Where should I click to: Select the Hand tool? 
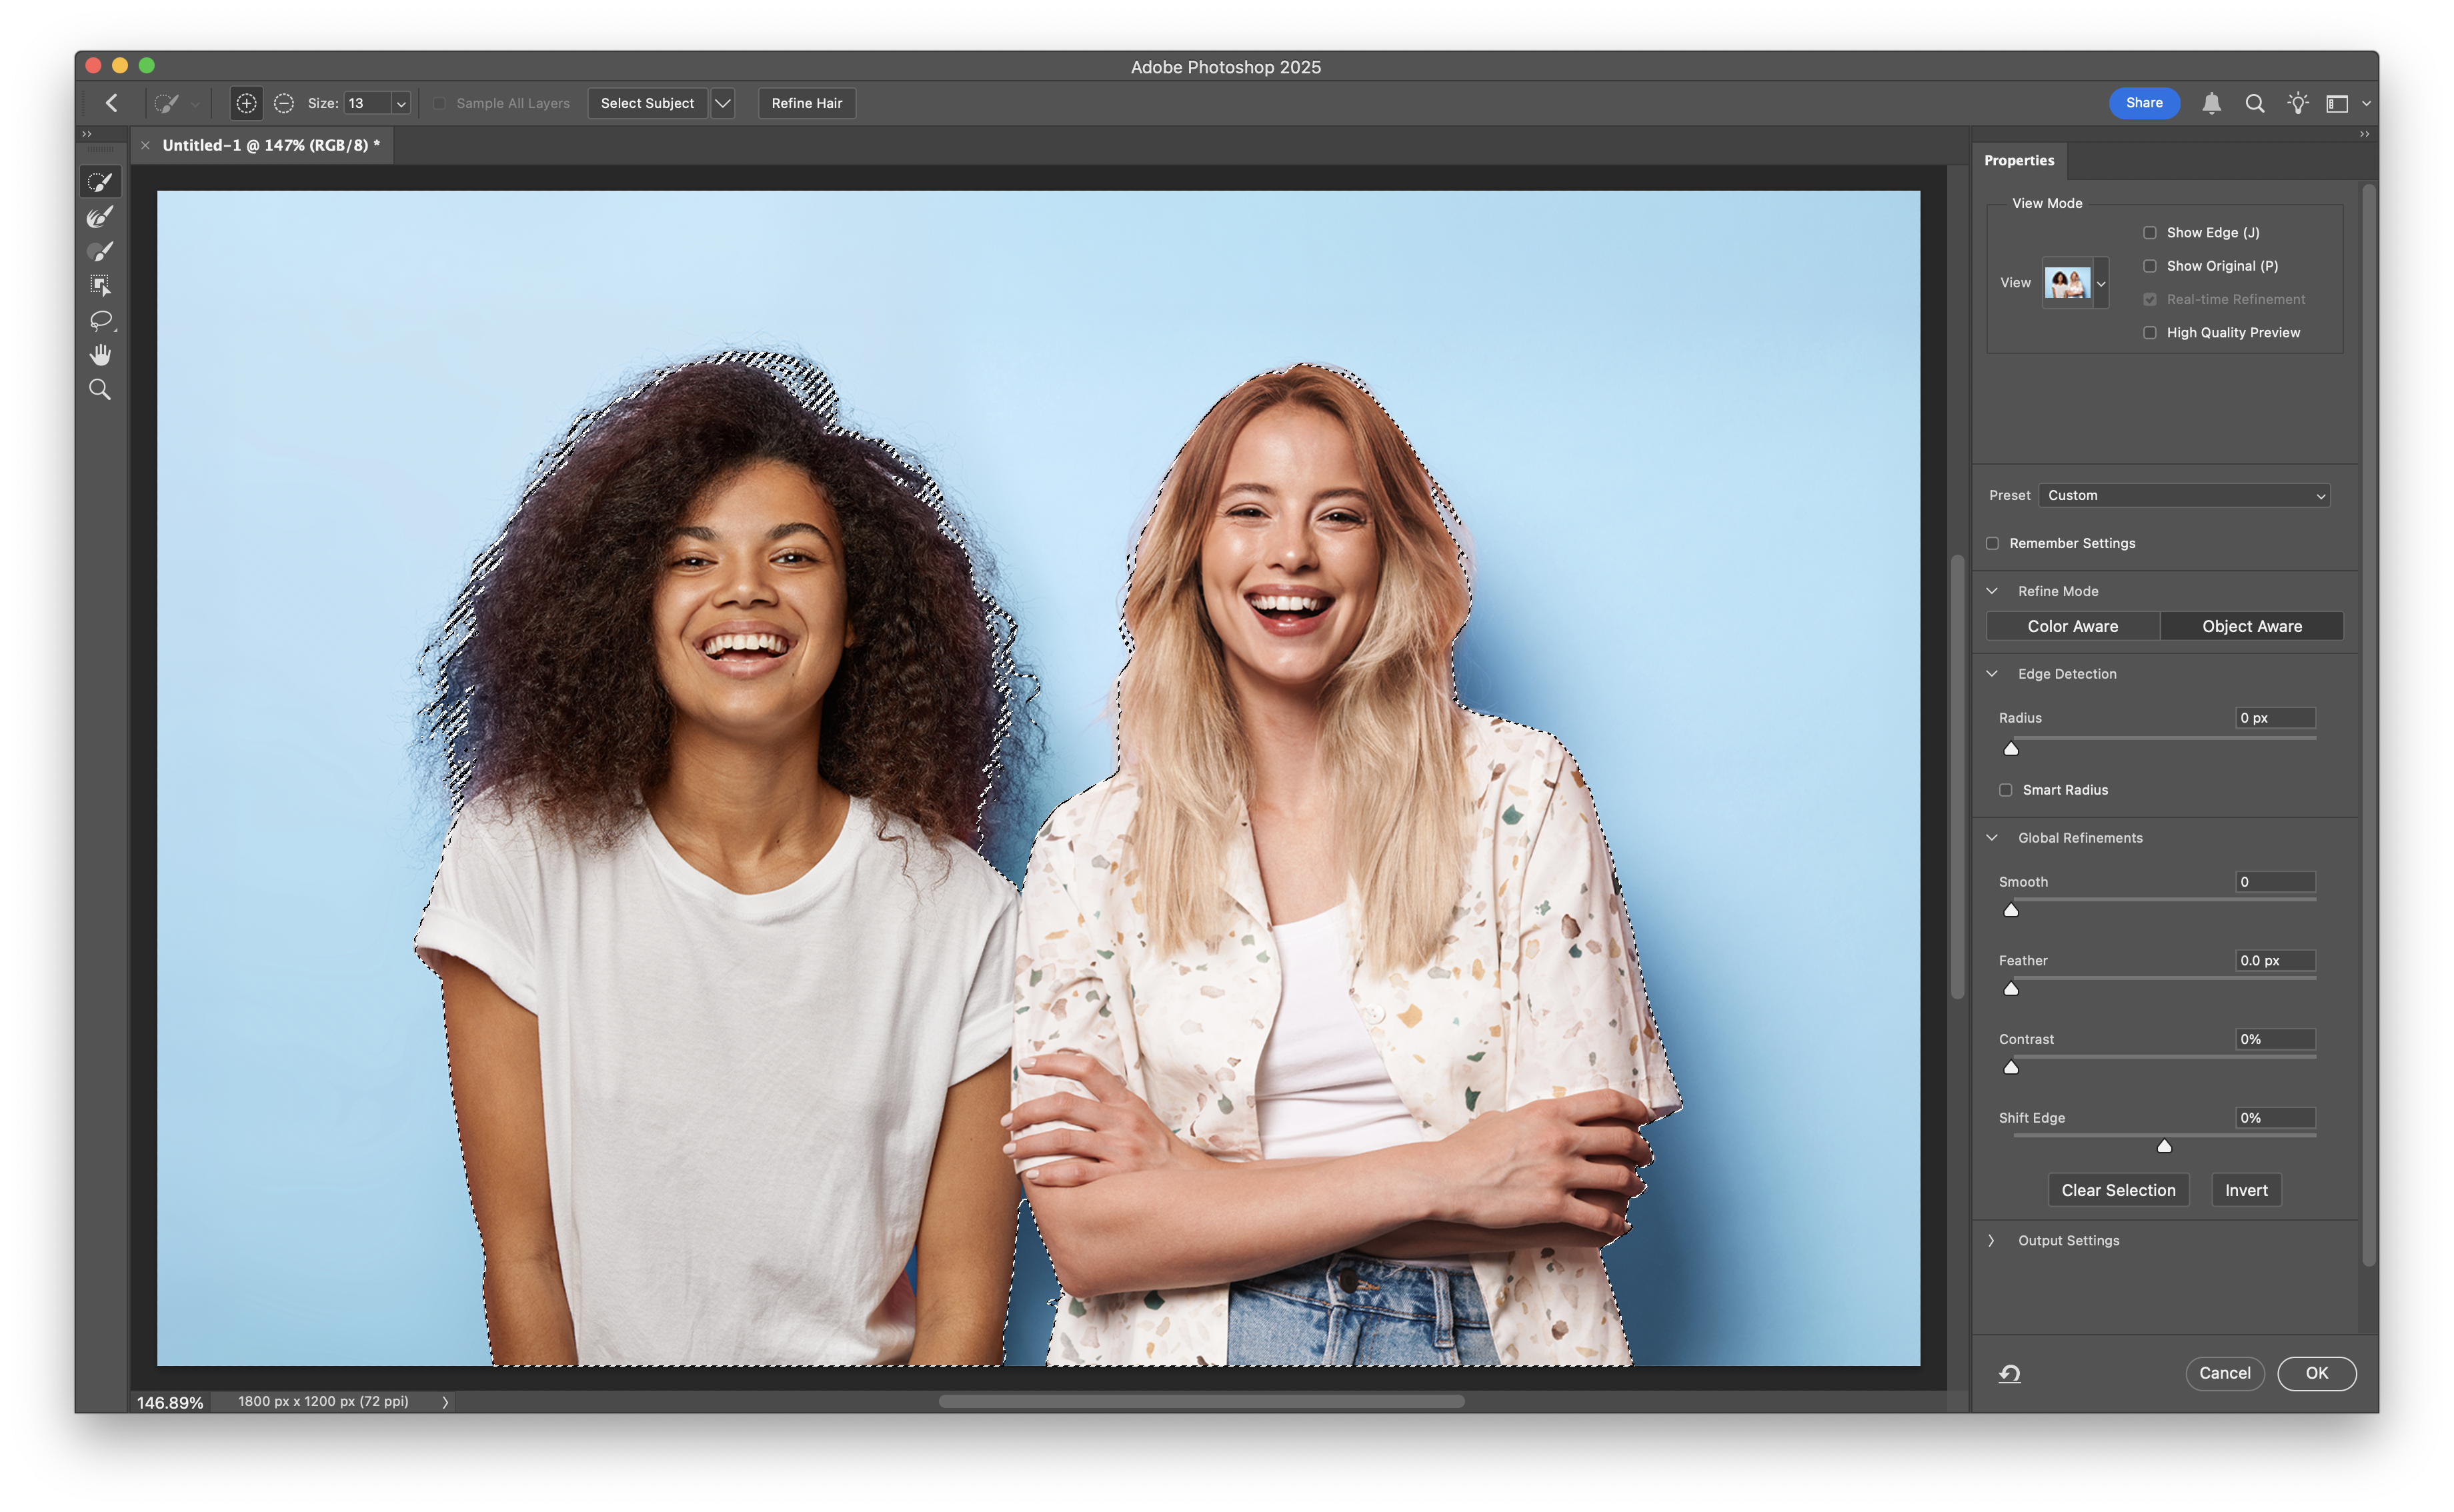[100, 355]
